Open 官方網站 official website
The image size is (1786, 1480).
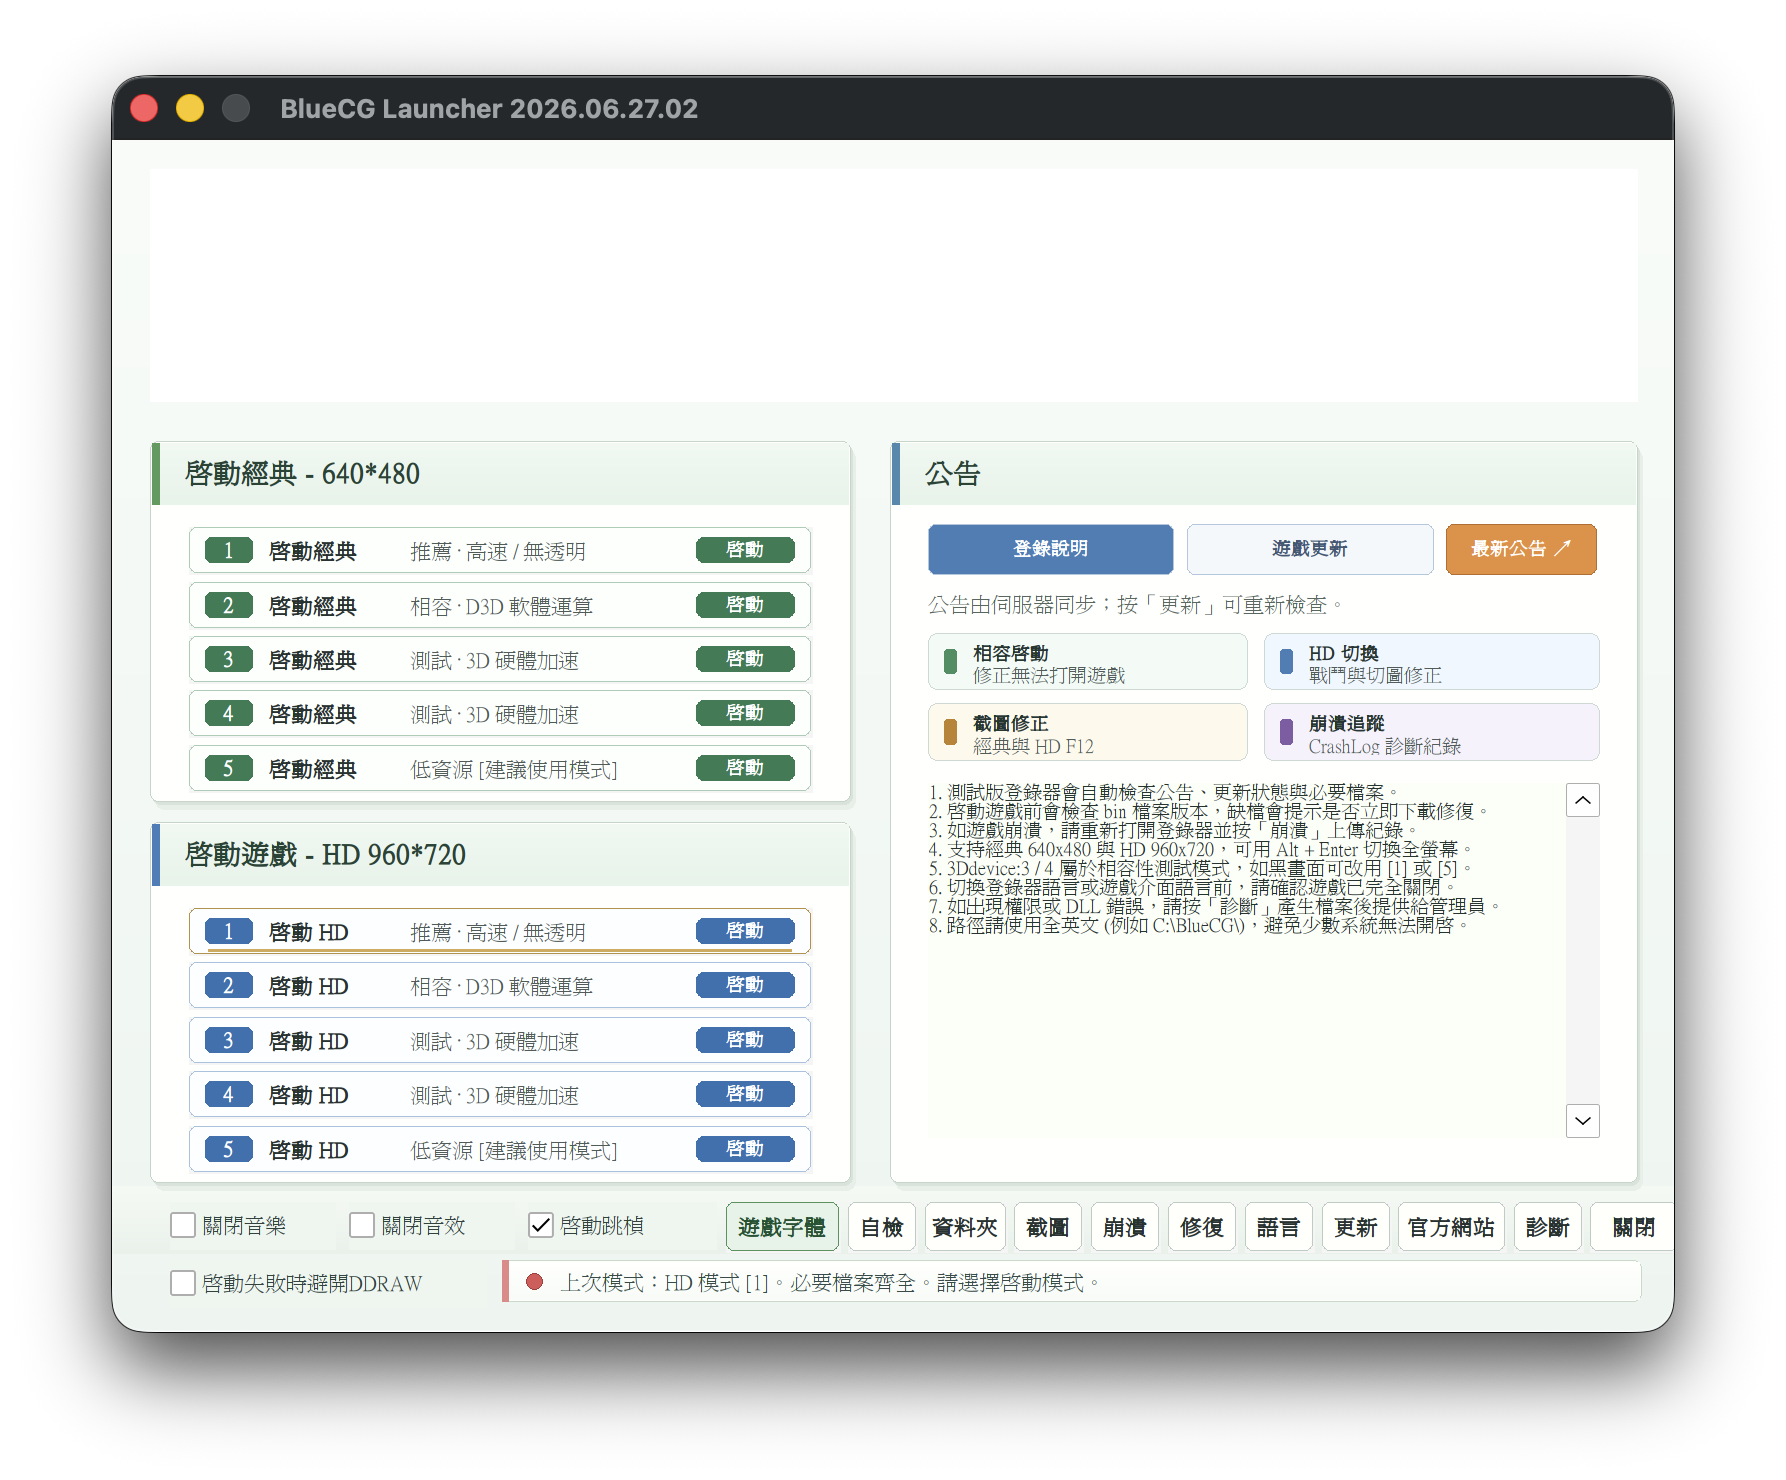[x=1451, y=1227]
